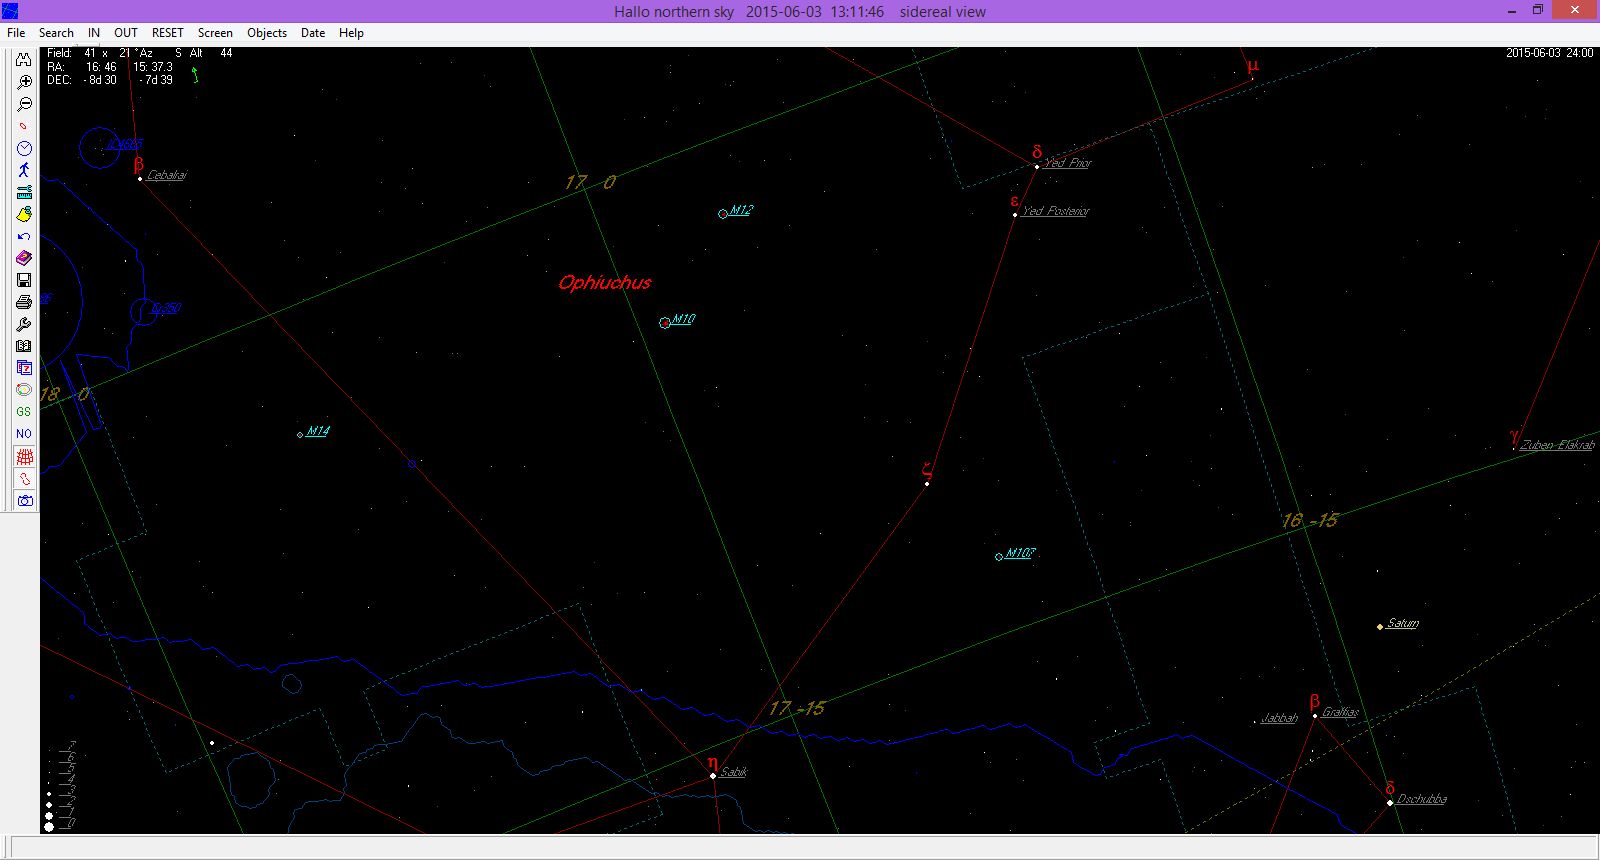Select the M107 cluster label
Image resolution: width=1600 pixels, height=860 pixels.
click(x=1020, y=553)
